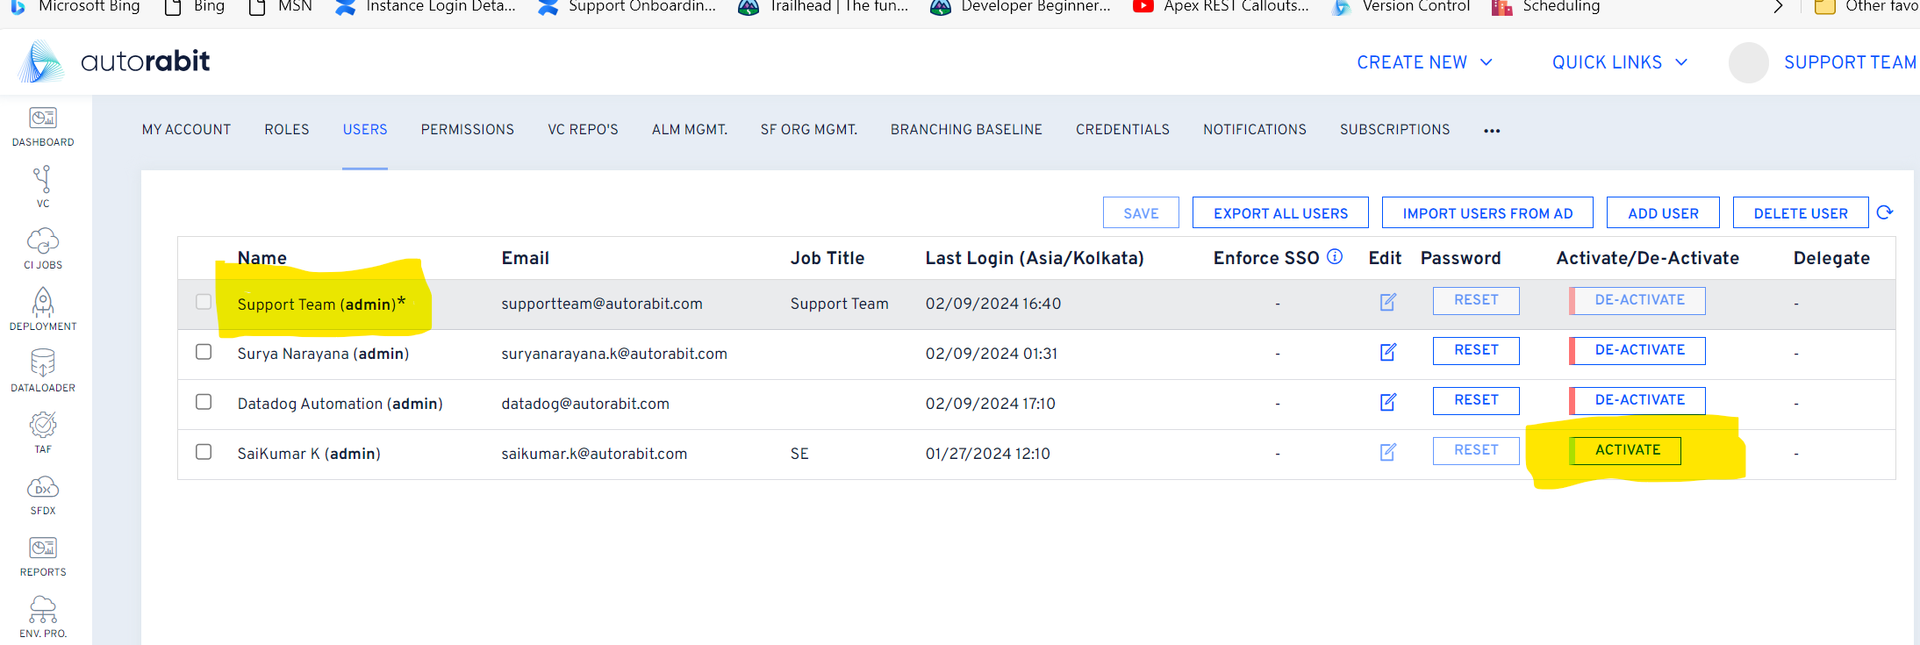This screenshot has width=1920, height=645.
Task: Check the SaiKumar K user checkbox
Action: click(x=204, y=452)
